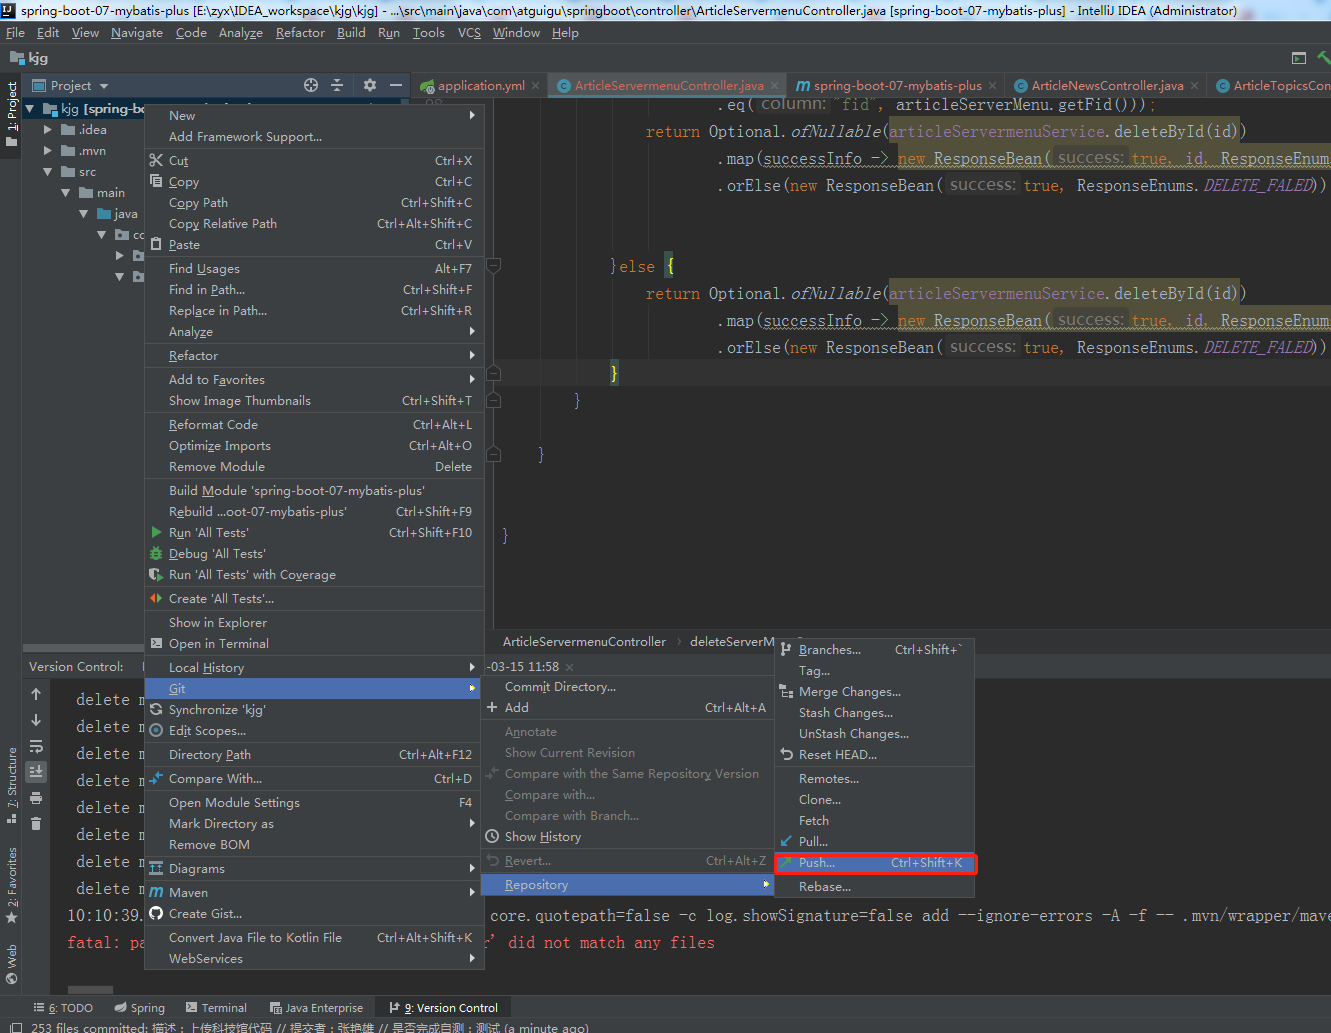
Task: Close the 03-15 11:58 console tab
Action: (570, 667)
